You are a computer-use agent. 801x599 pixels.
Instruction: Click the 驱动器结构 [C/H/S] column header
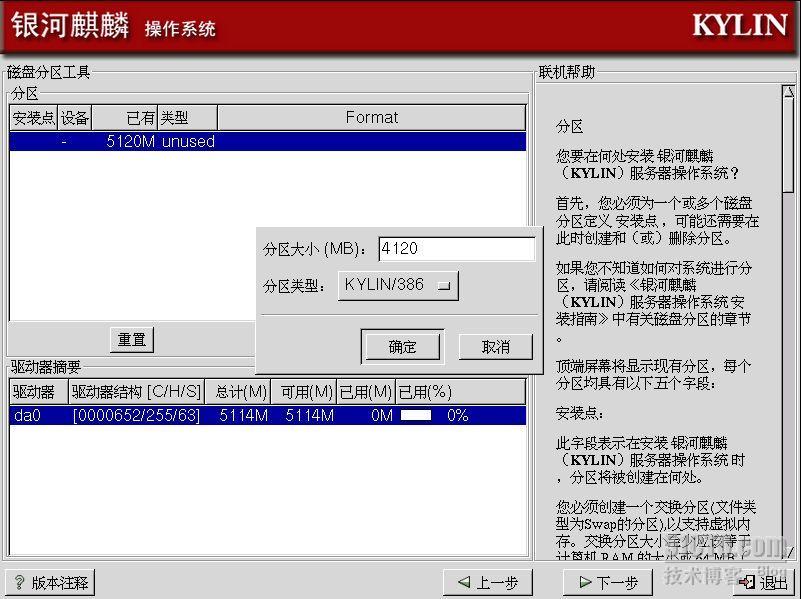tap(136, 392)
